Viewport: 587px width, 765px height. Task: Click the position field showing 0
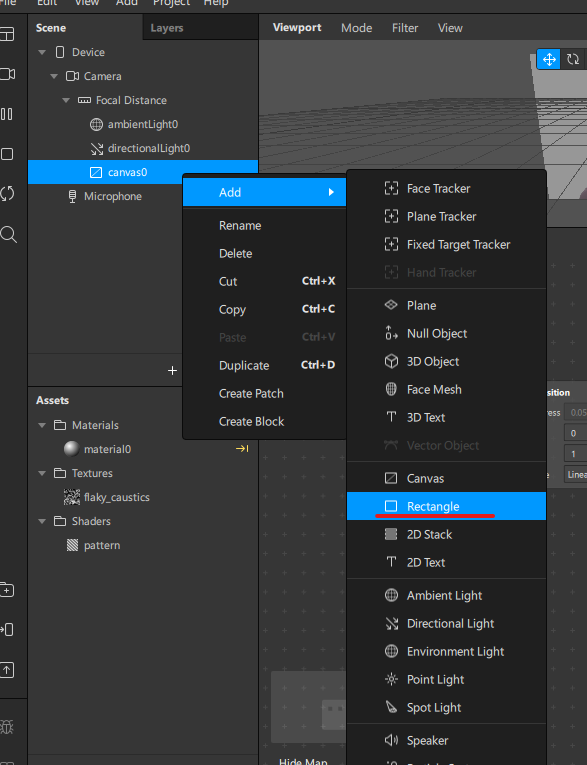[575, 433]
